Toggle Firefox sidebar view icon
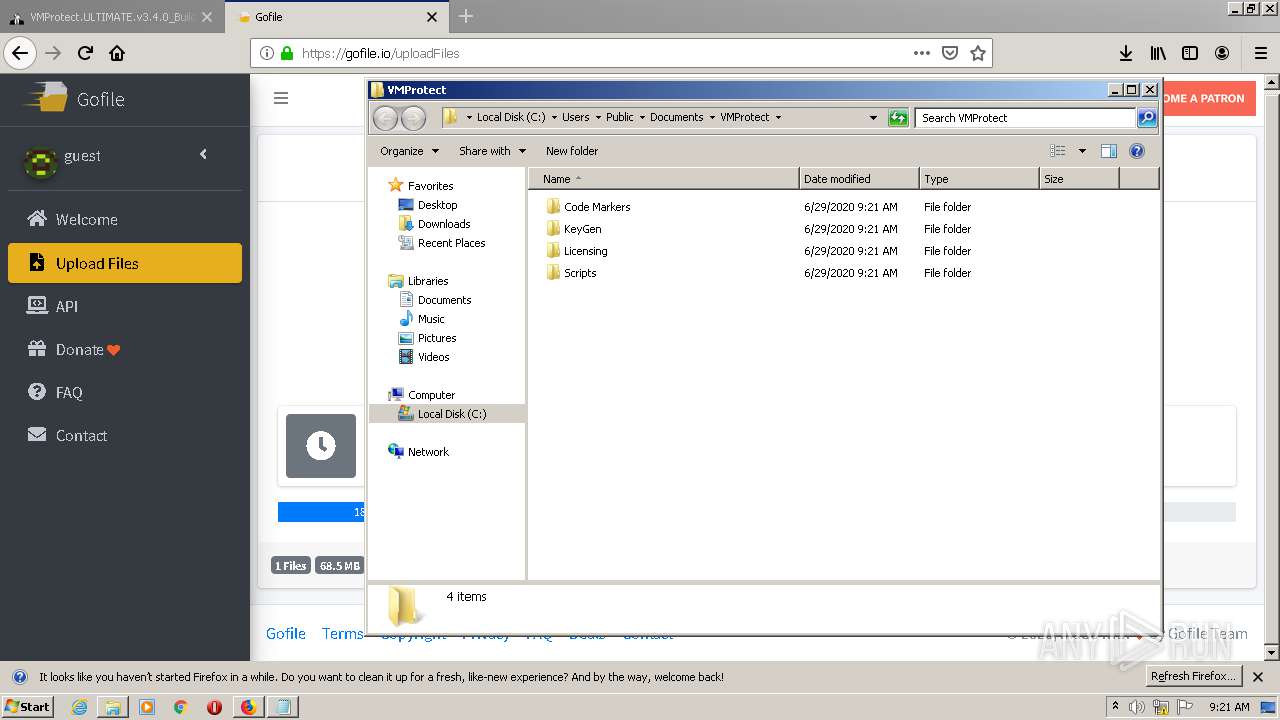This screenshot has width=1280, height=720. (1190, 53)
